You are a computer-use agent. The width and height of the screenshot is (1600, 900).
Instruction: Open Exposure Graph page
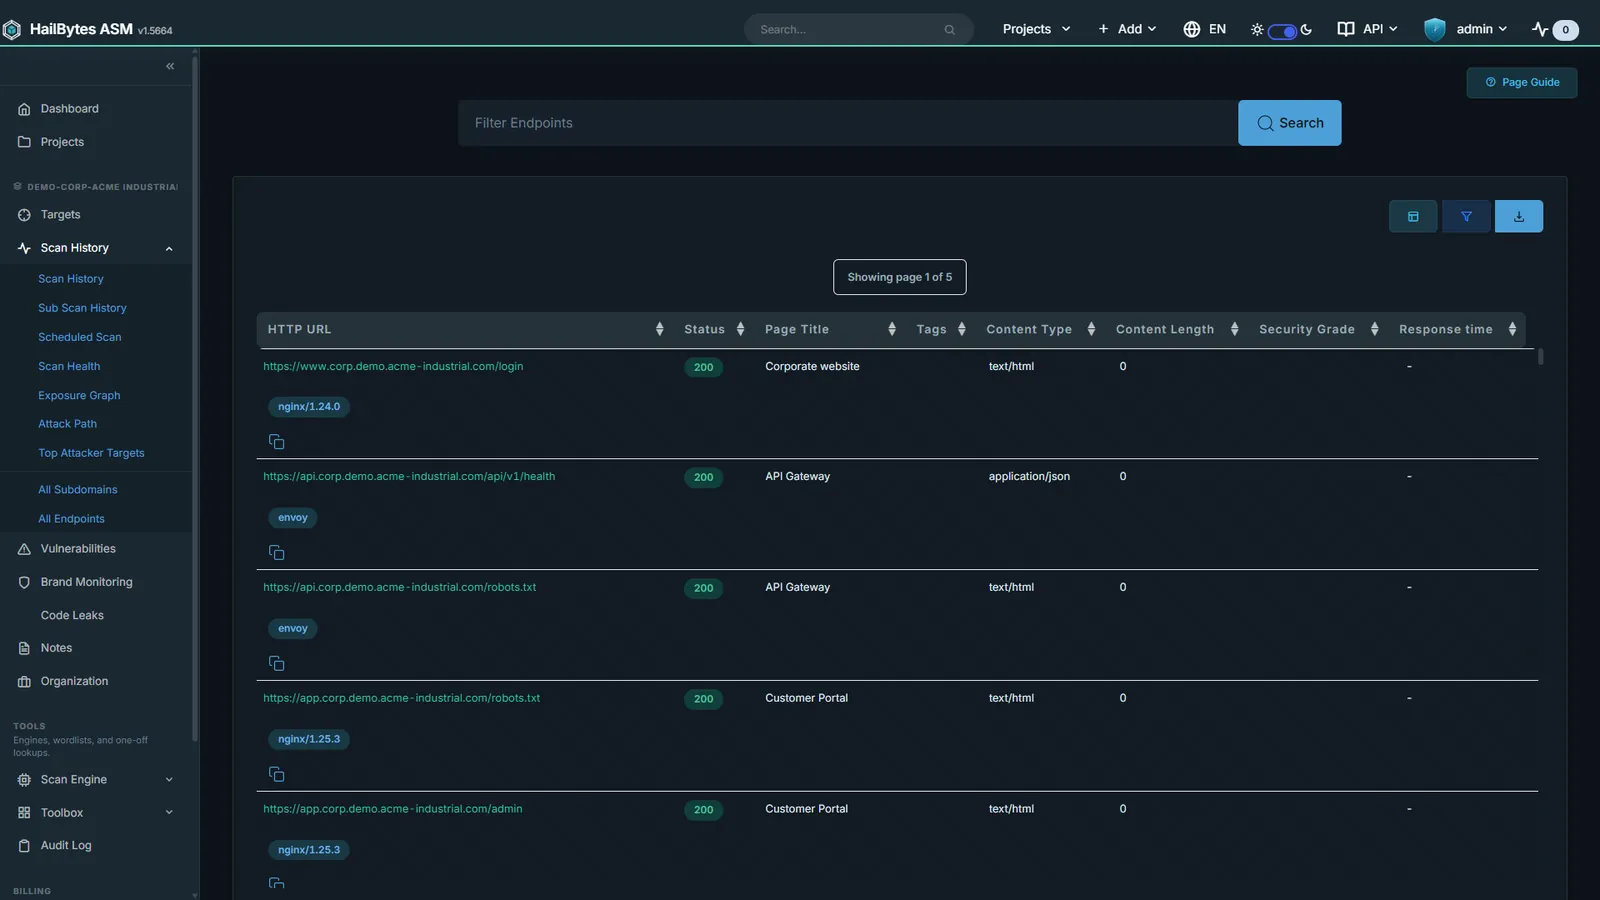[79, 395]
